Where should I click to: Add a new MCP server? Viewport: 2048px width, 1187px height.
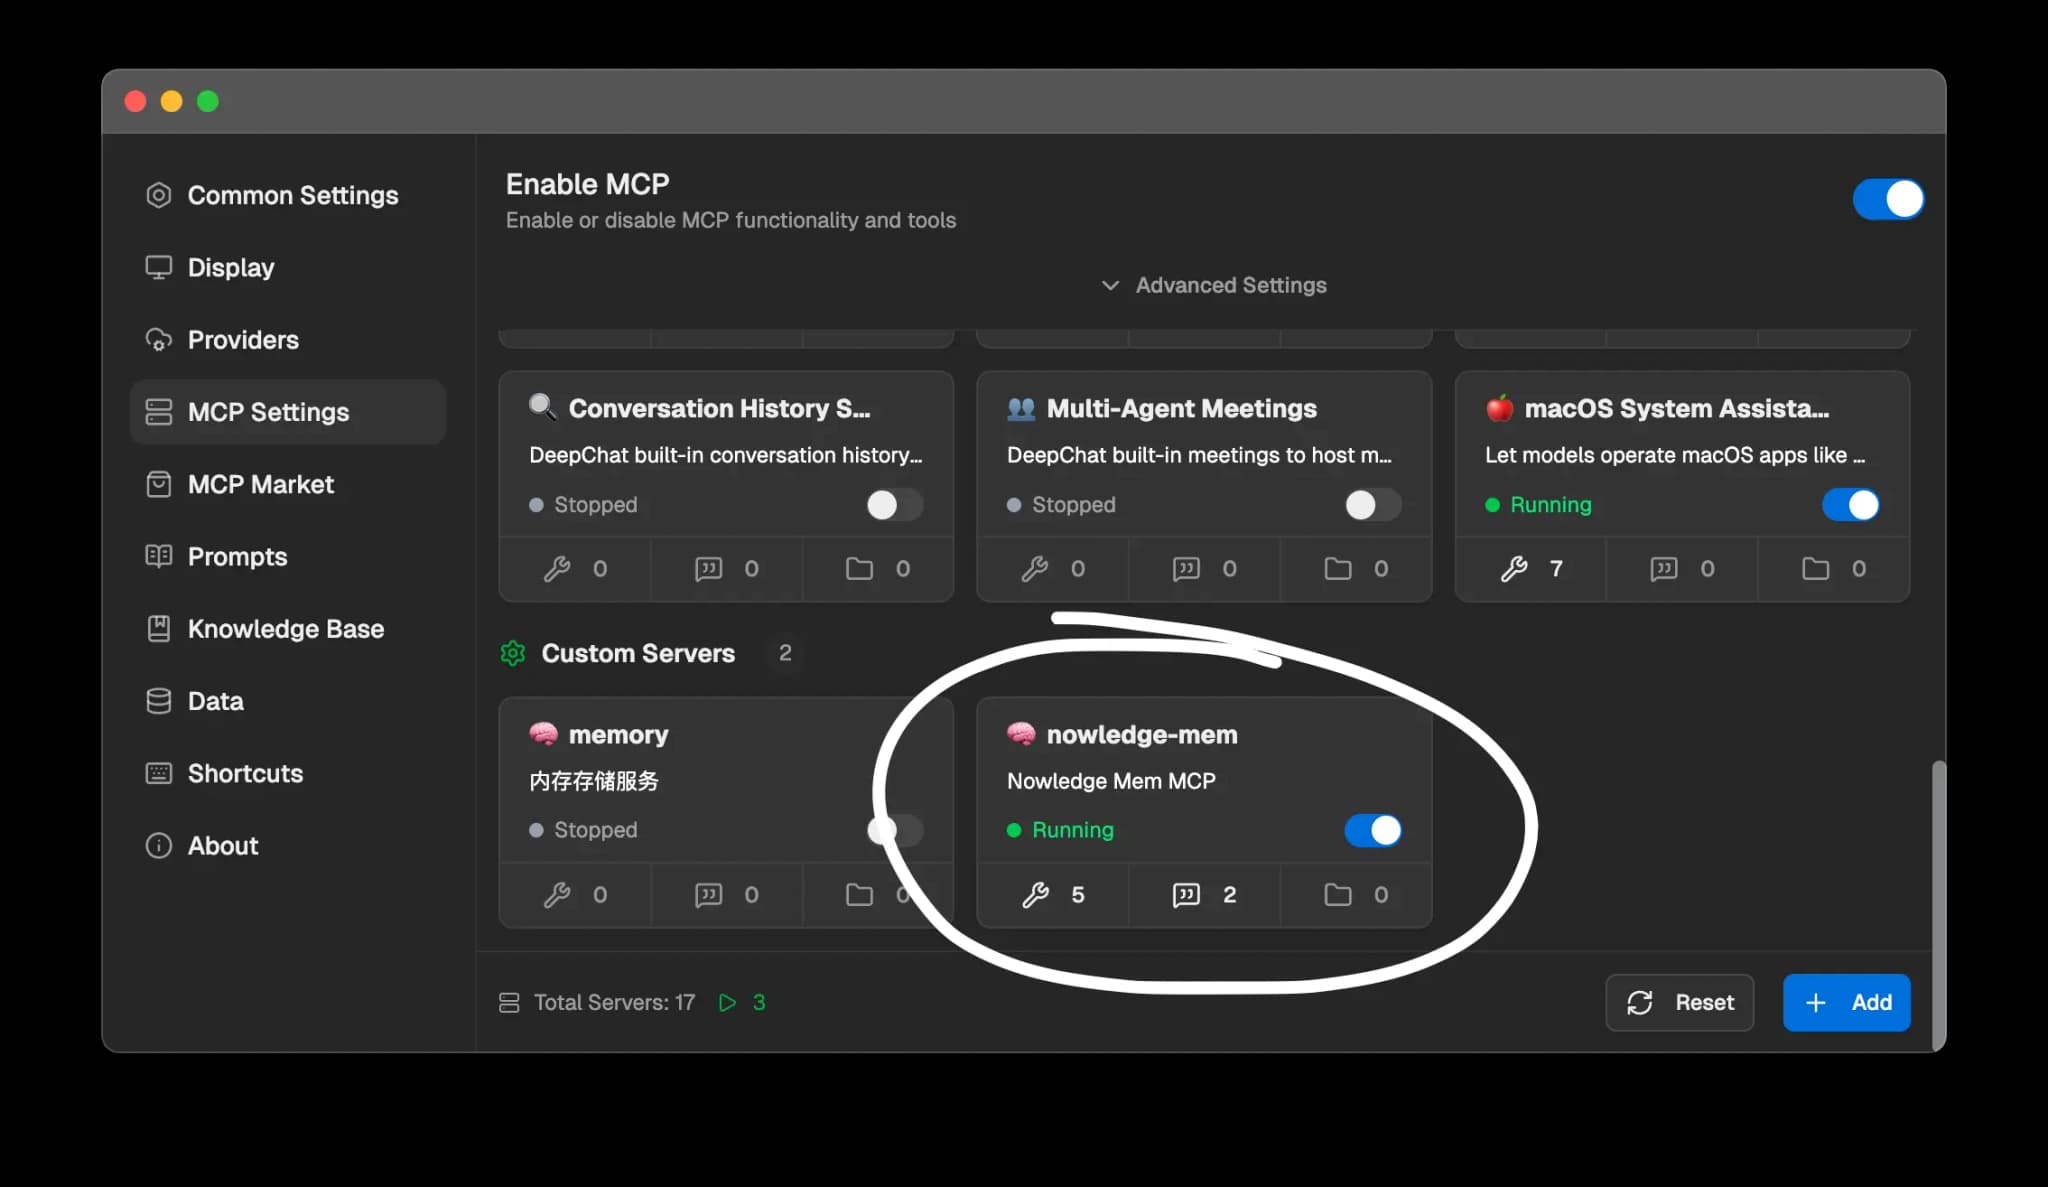(1846, 1002)
